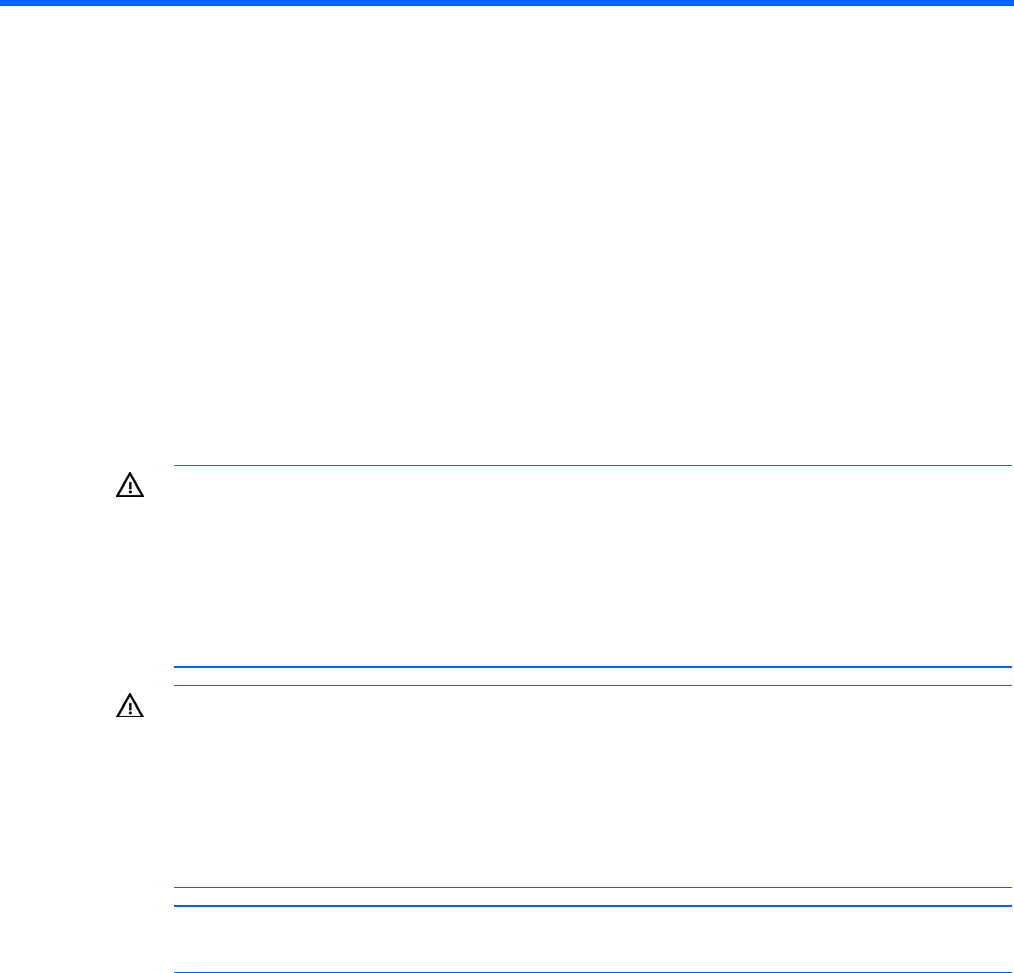Click the lower warning triangle icon
The image size is (1014, 973).
(130, 705)
